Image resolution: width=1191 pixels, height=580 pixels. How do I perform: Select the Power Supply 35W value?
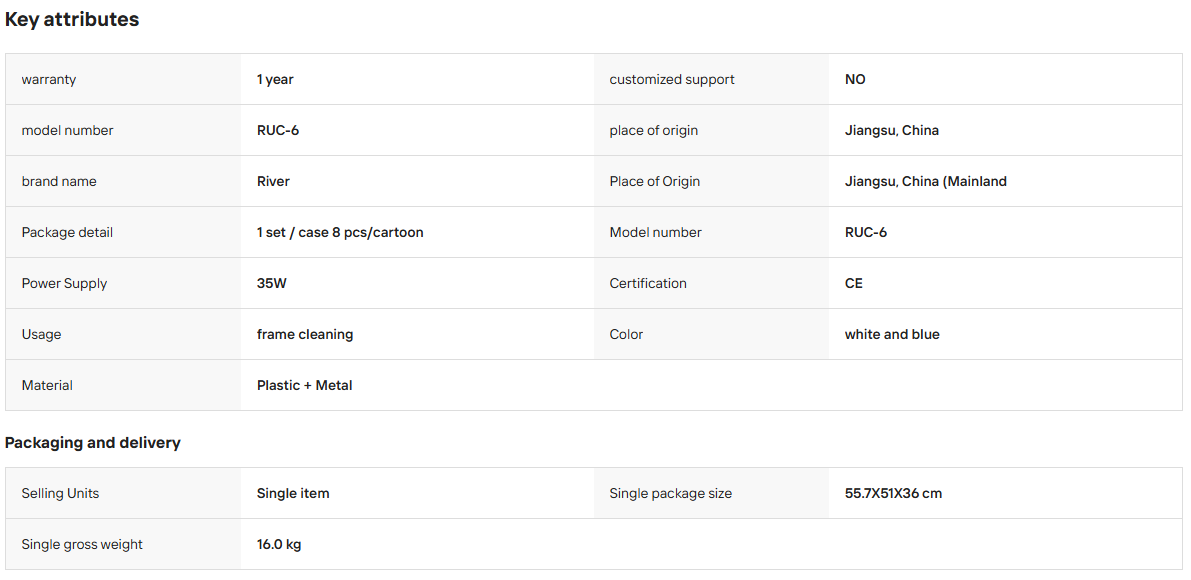coord(272,283)
